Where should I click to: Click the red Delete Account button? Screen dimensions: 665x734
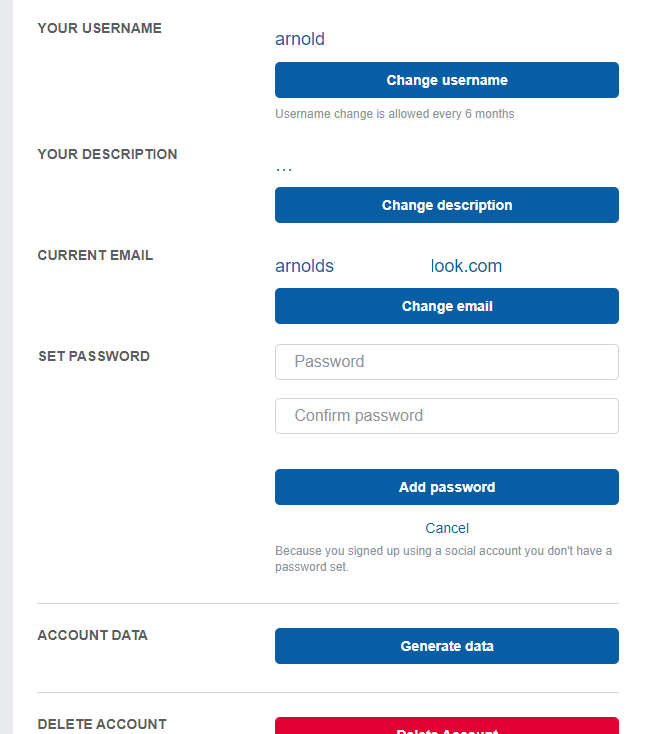[446, 726]
